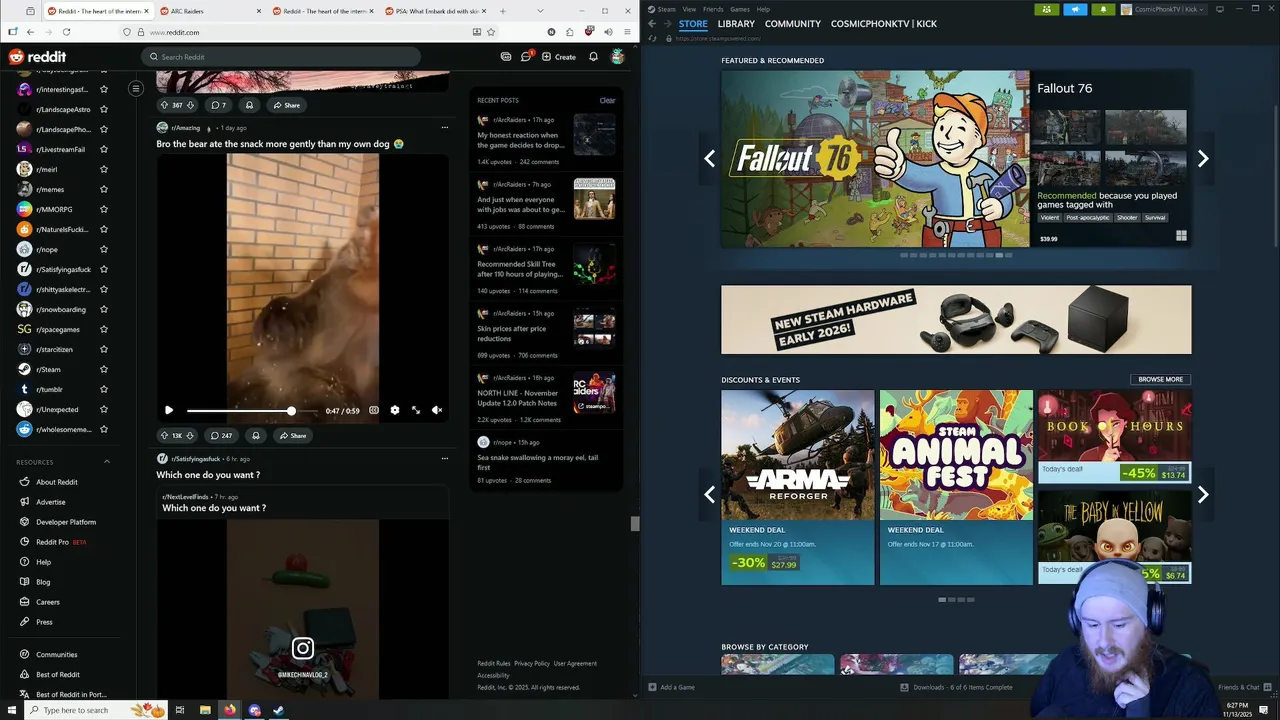Open the View menu in Steam
1280x720 pixels.
pos(689,9)
